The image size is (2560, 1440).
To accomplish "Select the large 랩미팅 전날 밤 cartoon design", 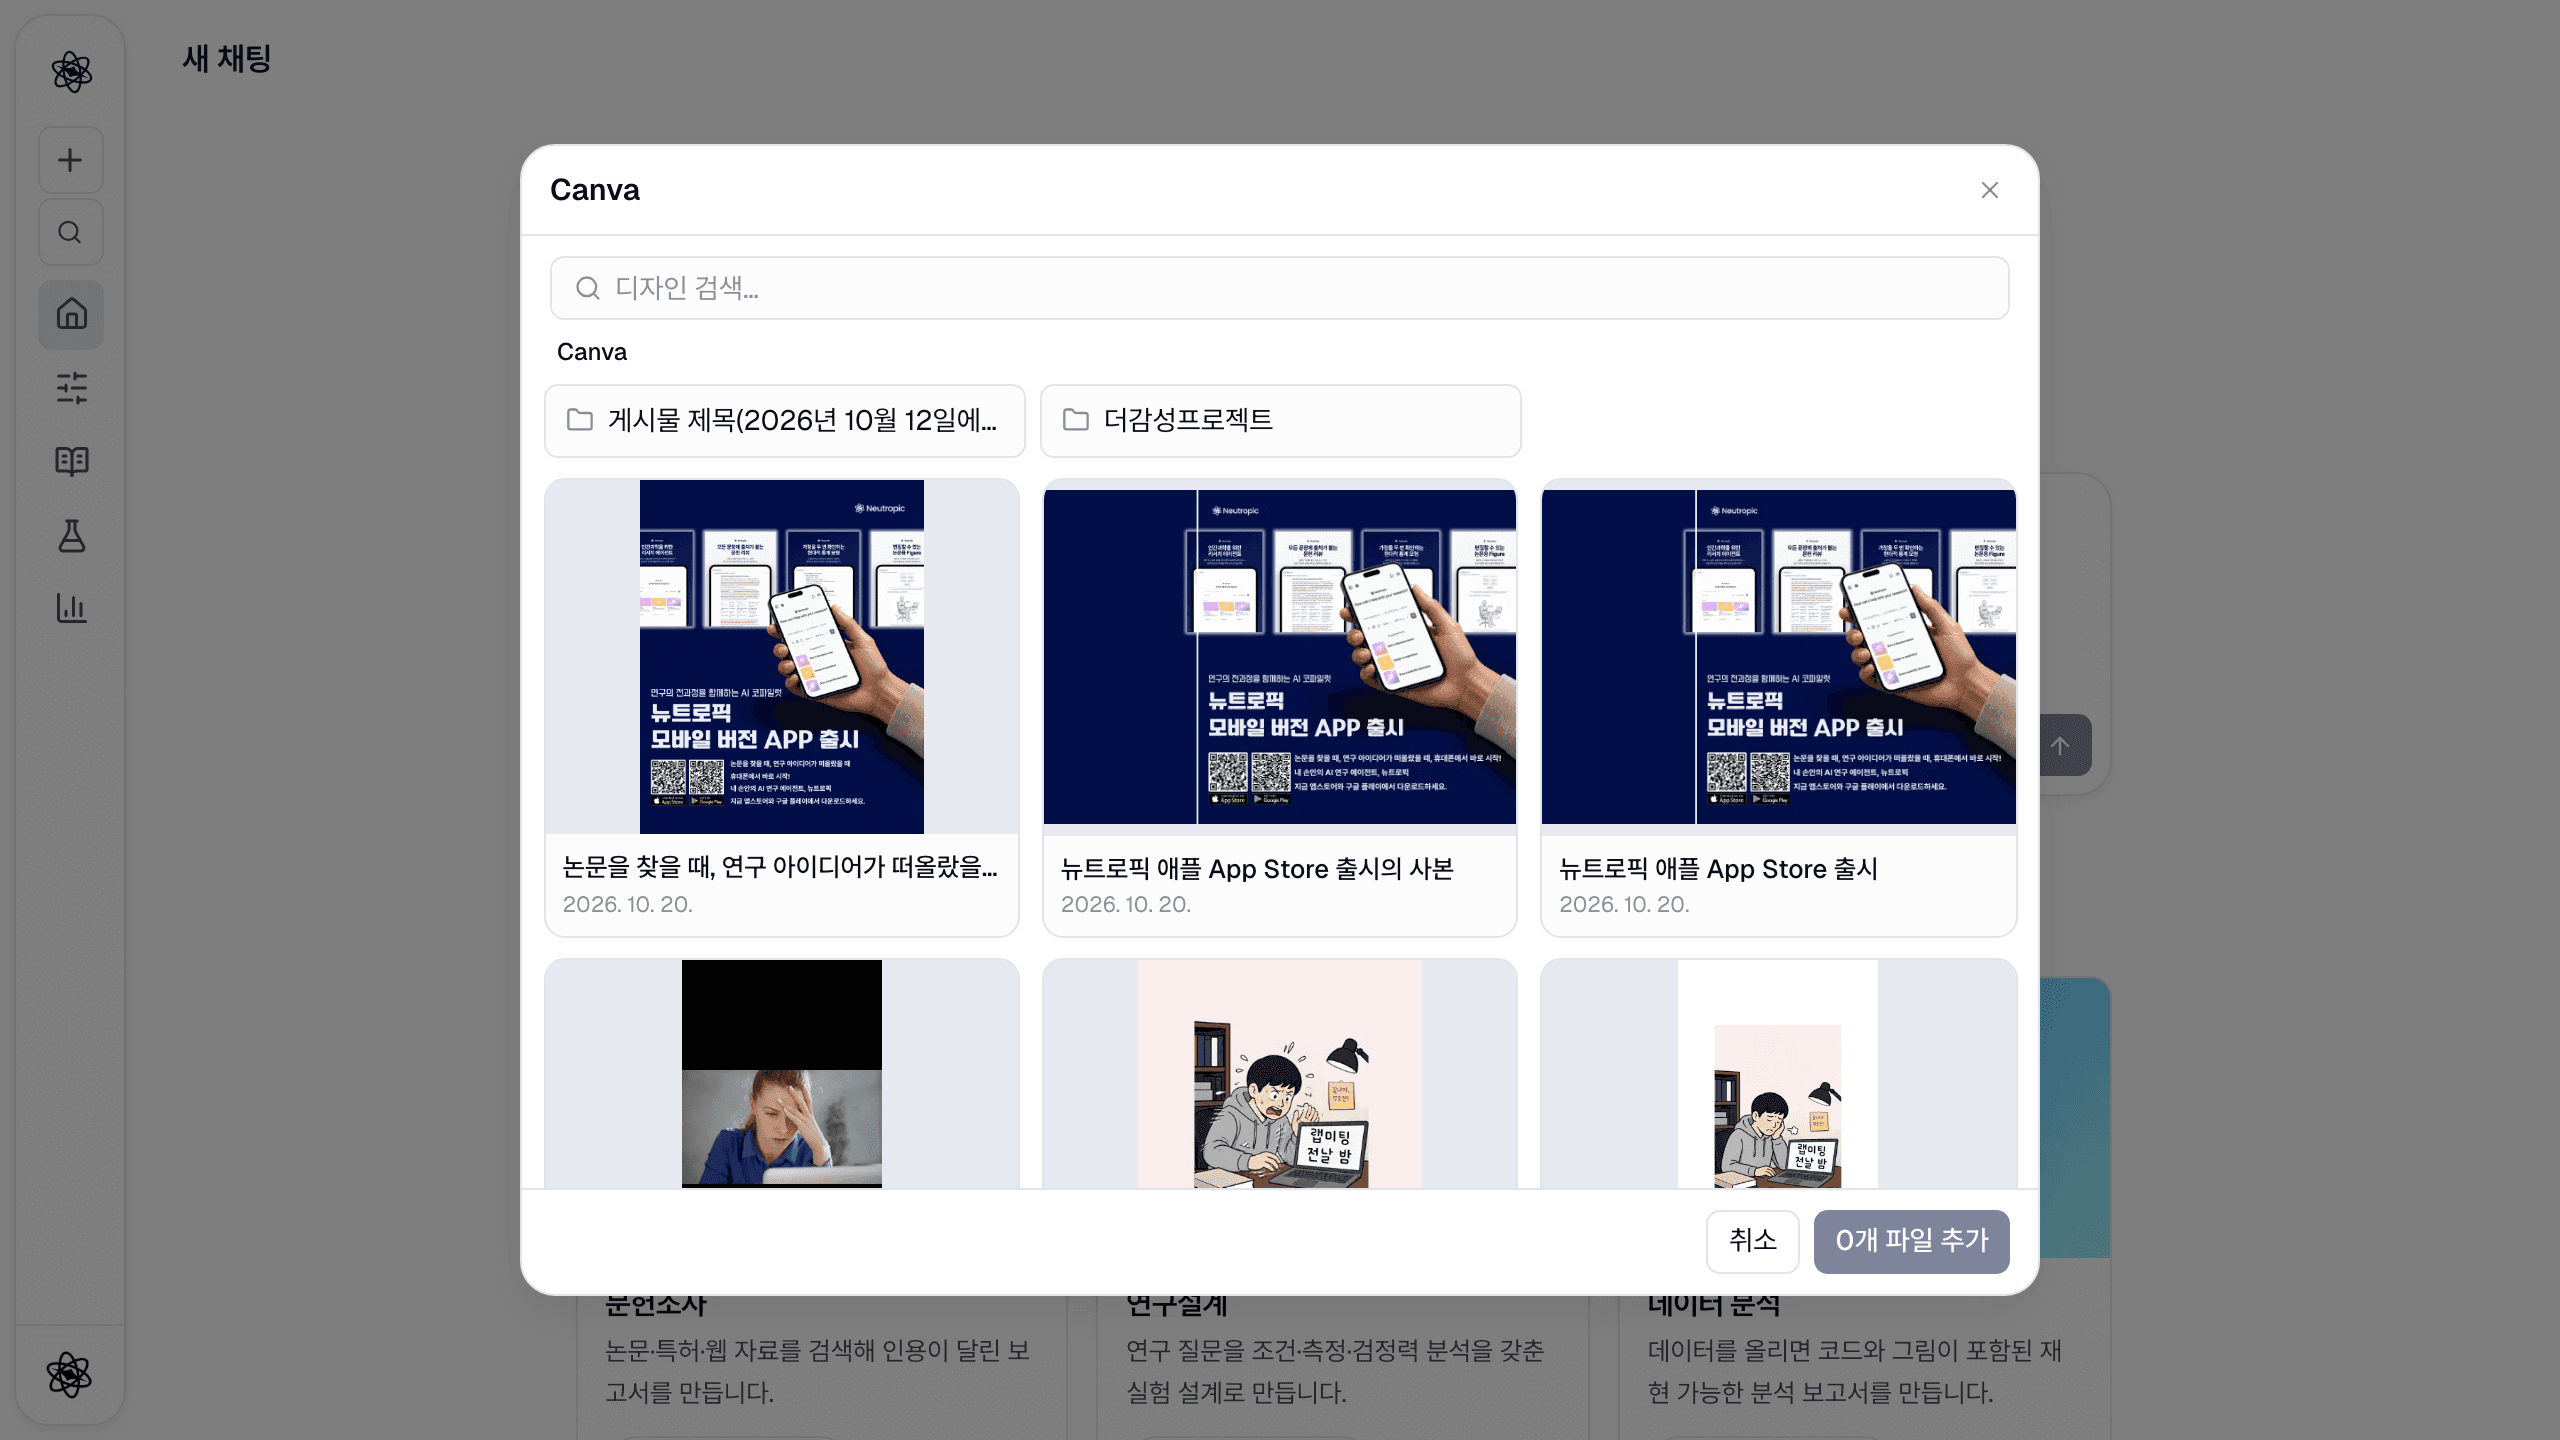I will tap(1280, 1074).
